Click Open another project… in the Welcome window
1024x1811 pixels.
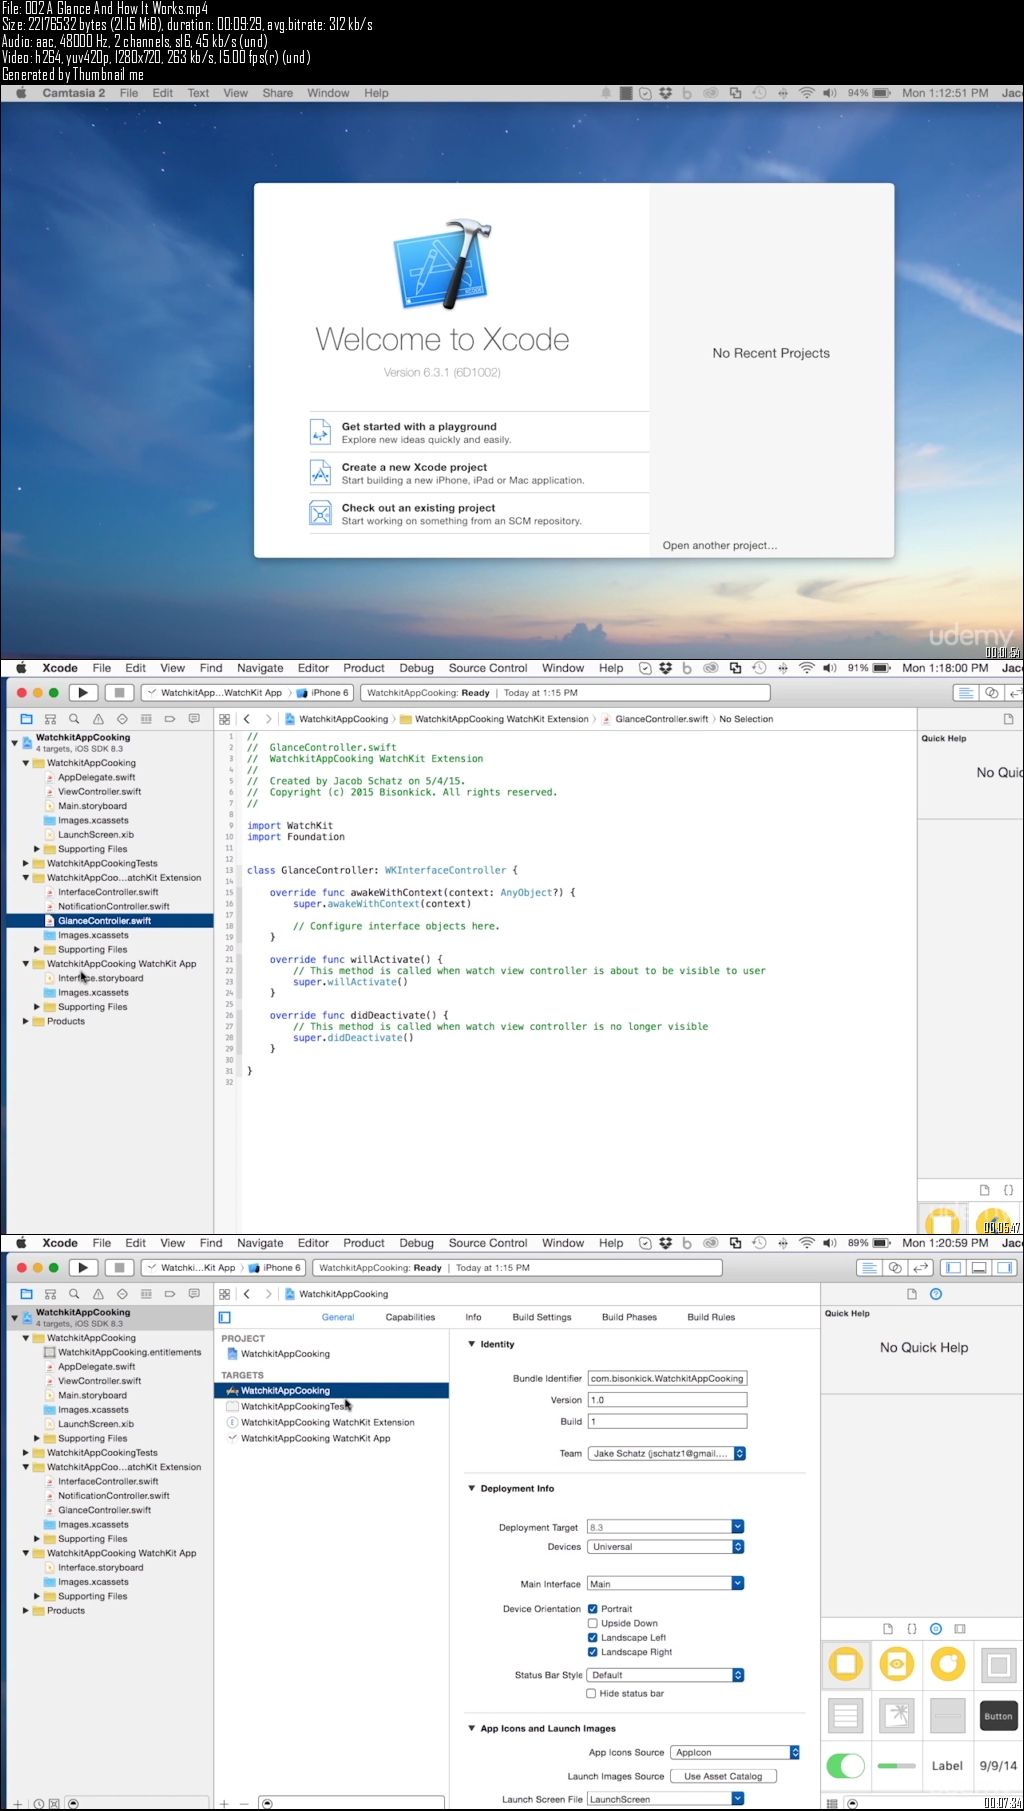[719, 545]
